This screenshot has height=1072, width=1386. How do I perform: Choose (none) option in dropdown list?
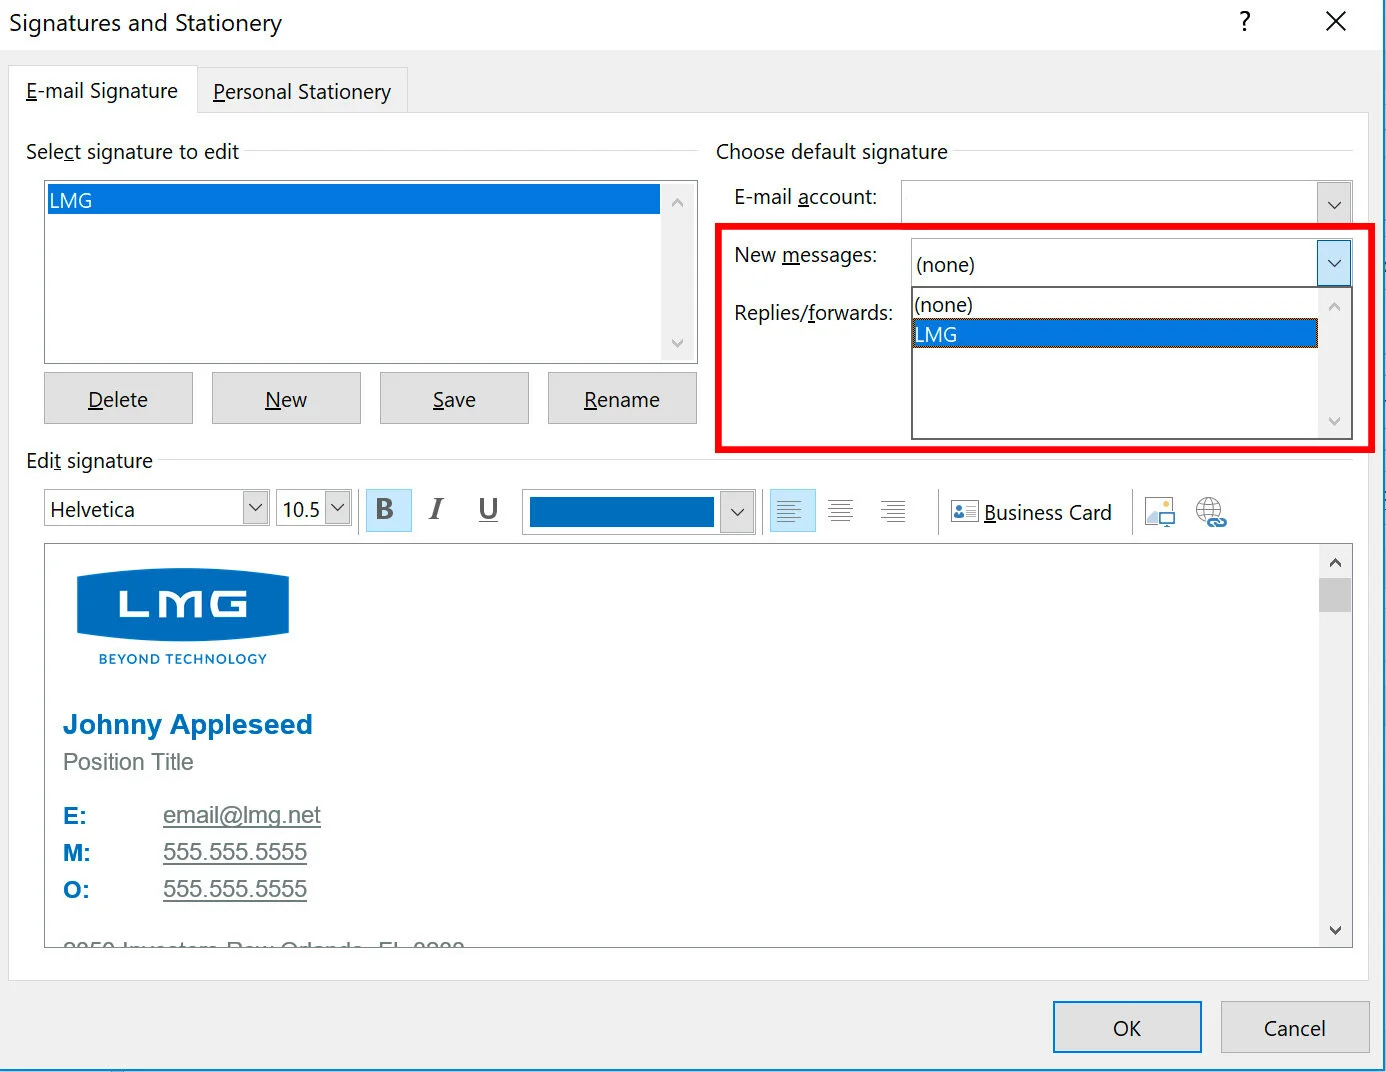pyautogui.click(x=1115, y=304)
